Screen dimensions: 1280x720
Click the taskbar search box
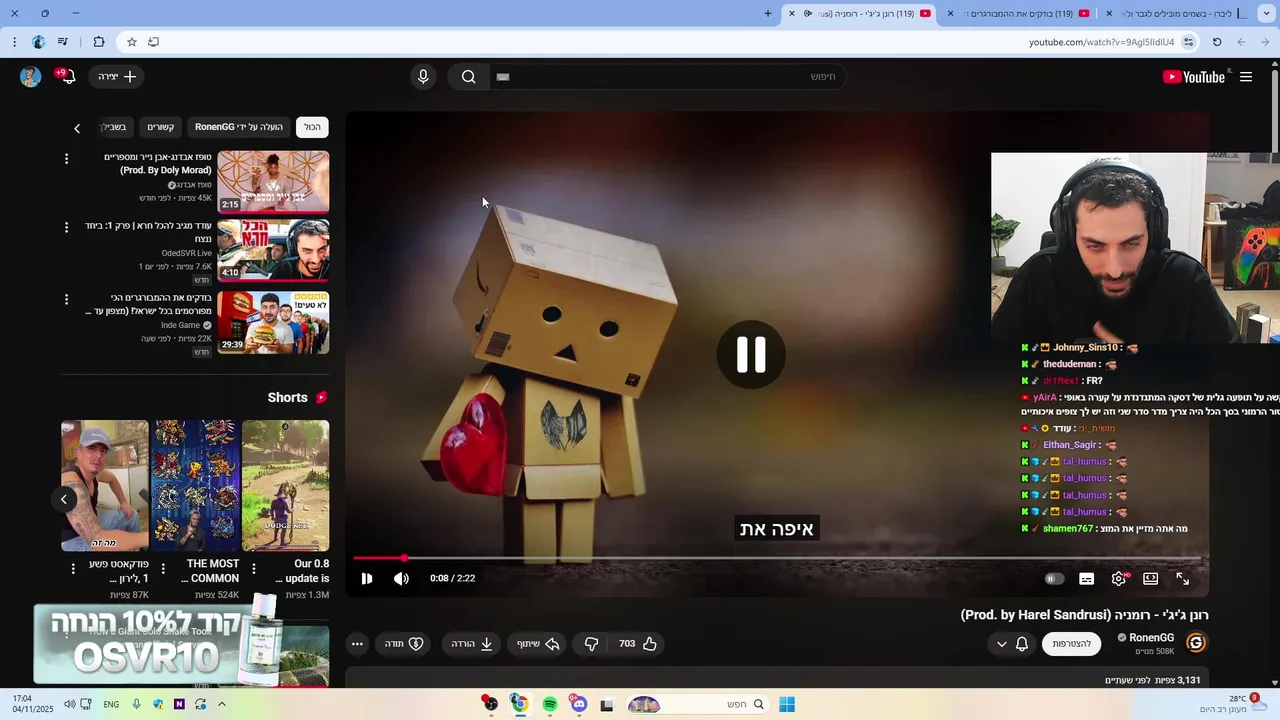click(698, 705)
